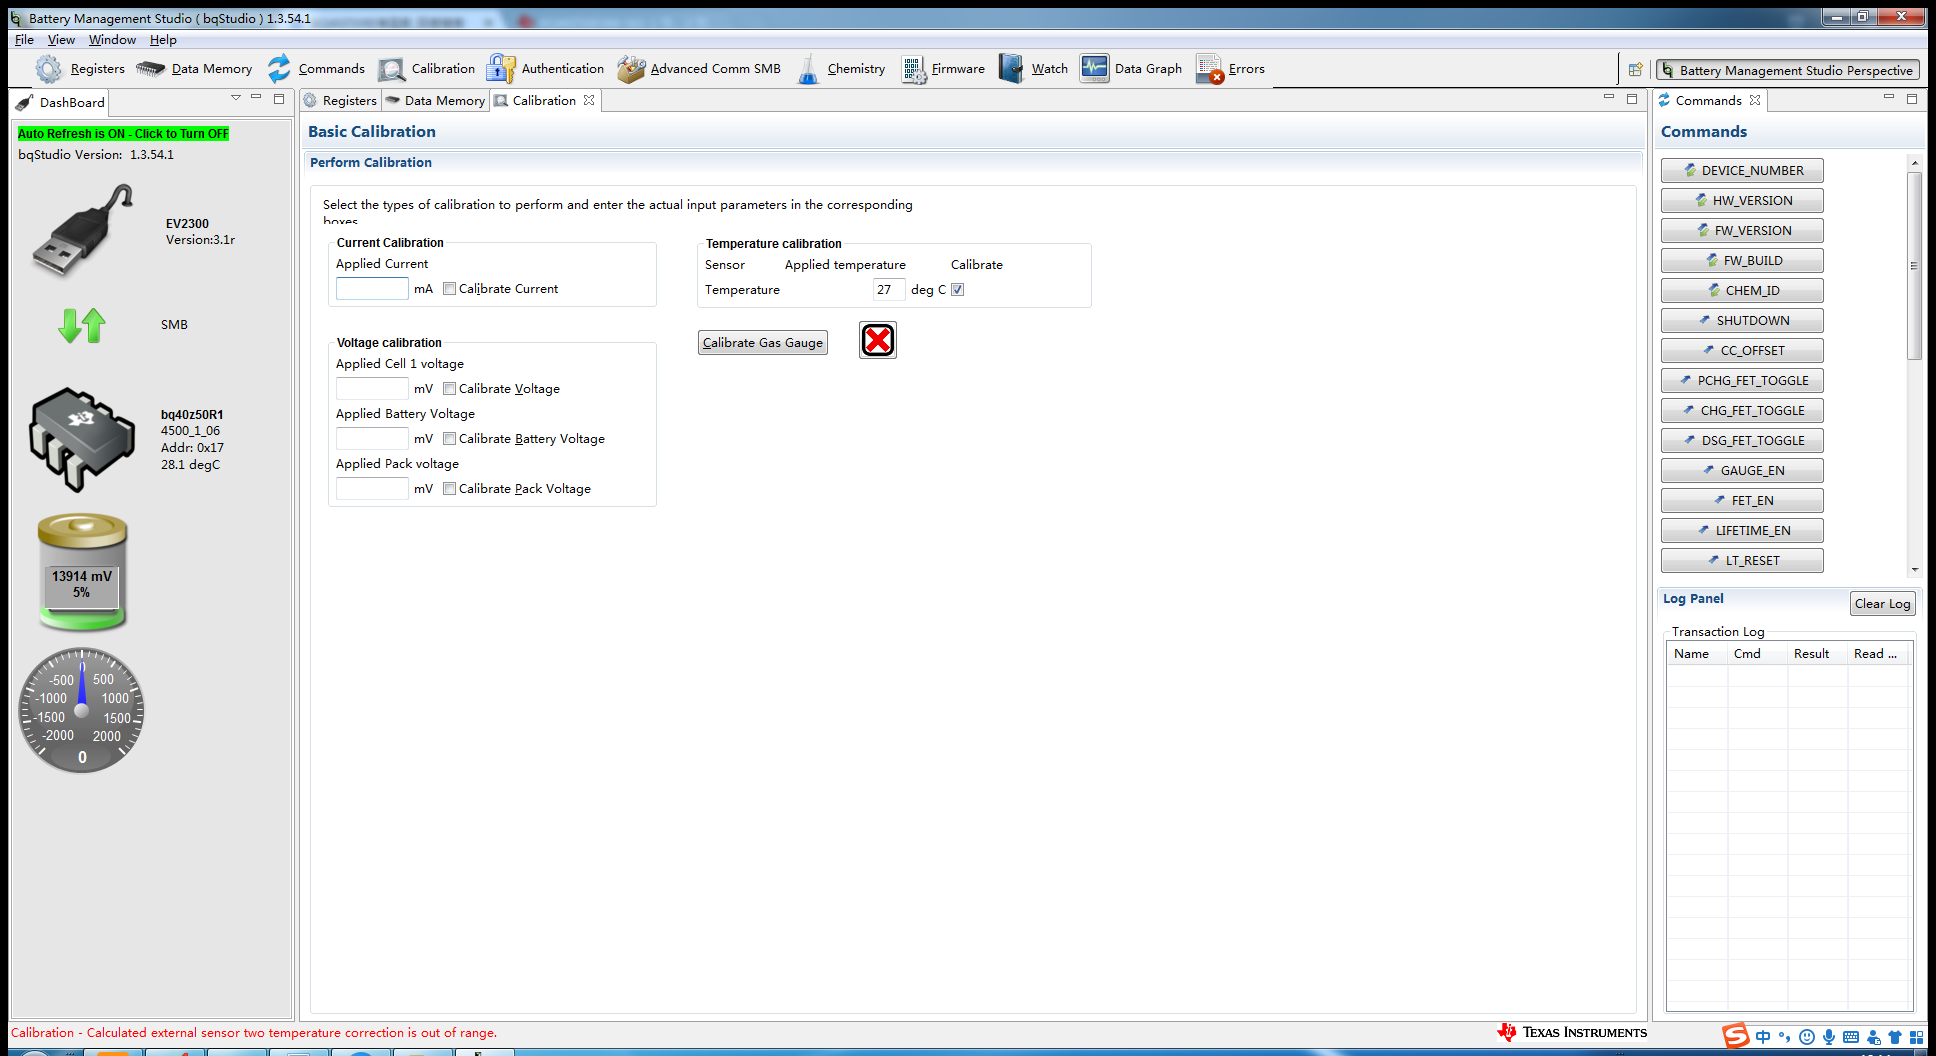Open the Registers toolbar gear icon

tap(49, 69)
